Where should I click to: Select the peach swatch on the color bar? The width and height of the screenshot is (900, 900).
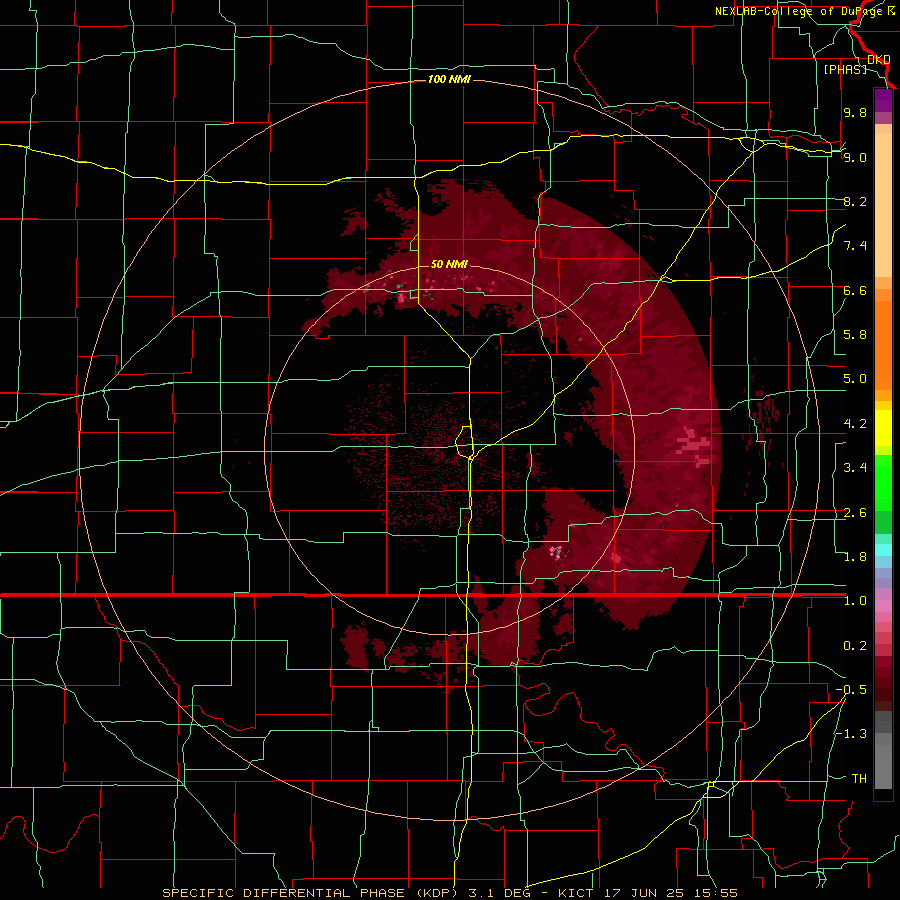tap(883, 207)
